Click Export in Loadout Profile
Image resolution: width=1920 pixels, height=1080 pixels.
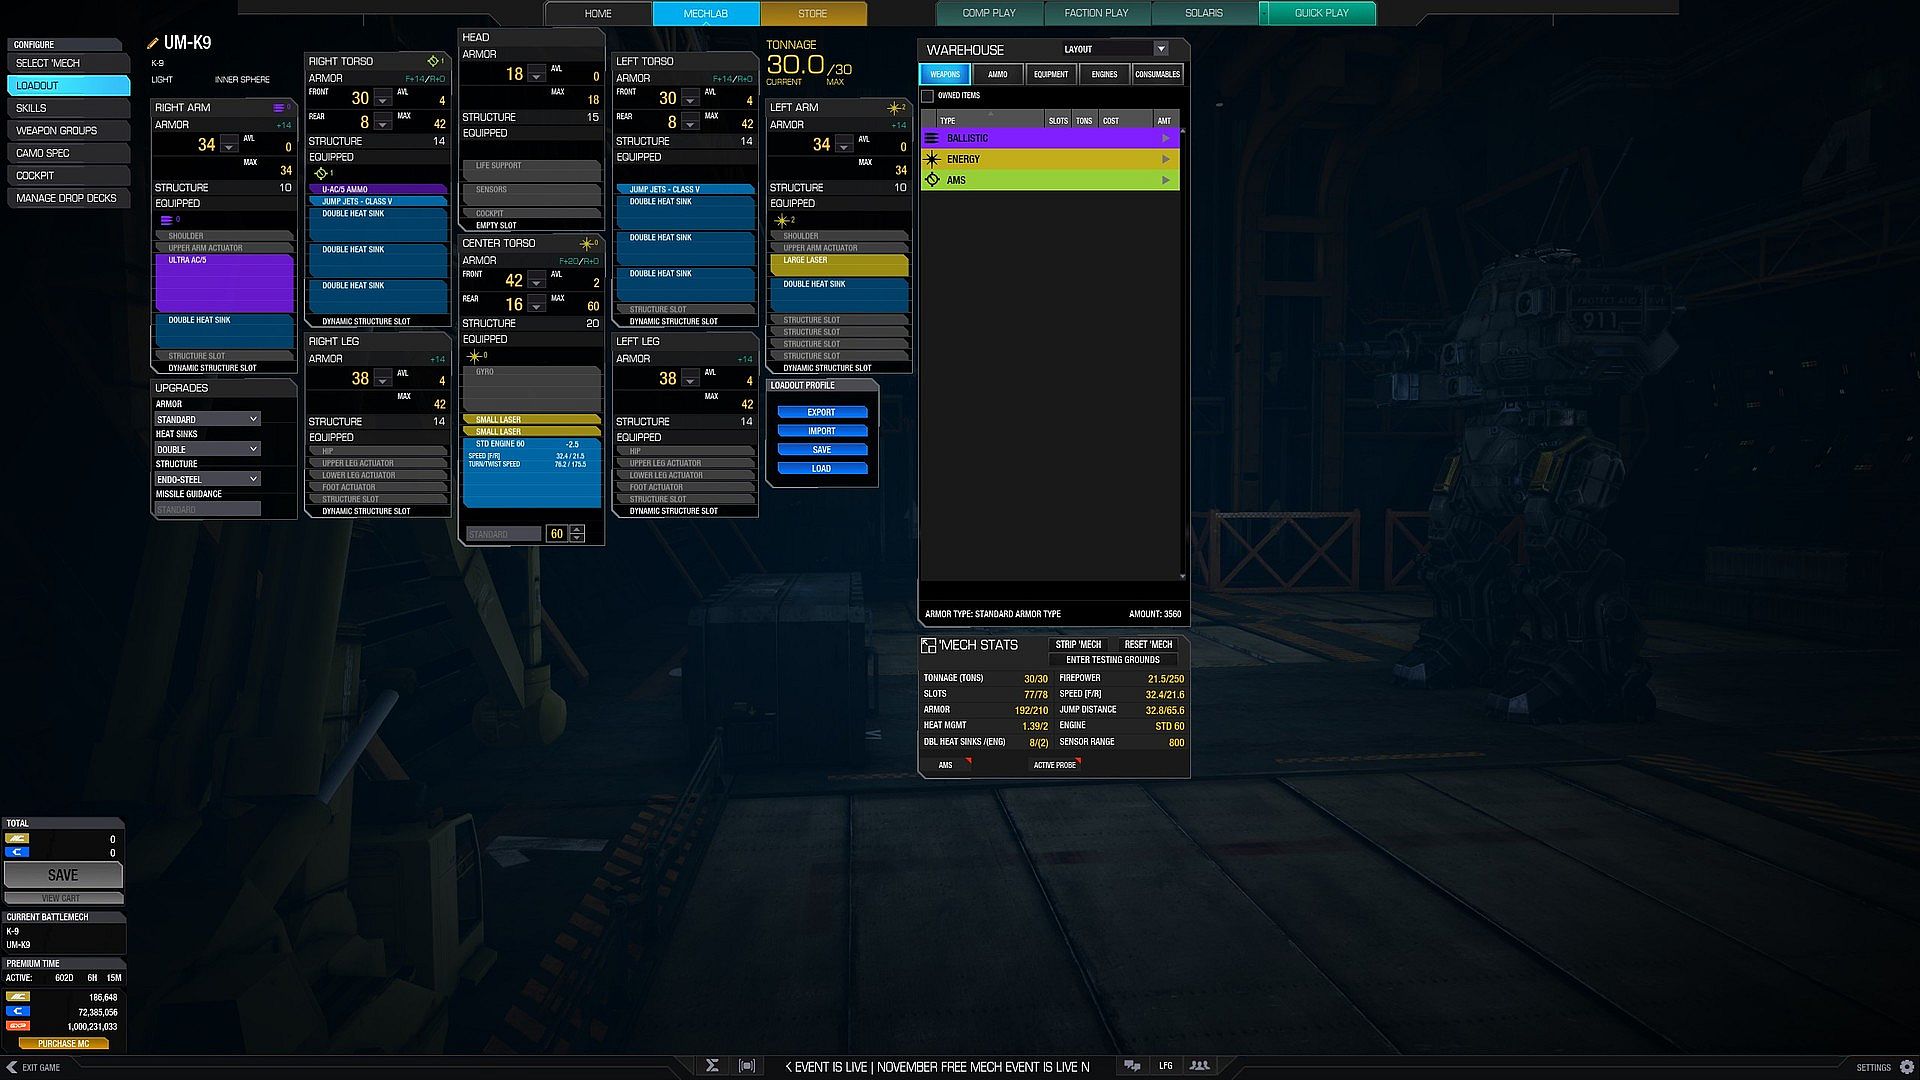click(821, 412)
